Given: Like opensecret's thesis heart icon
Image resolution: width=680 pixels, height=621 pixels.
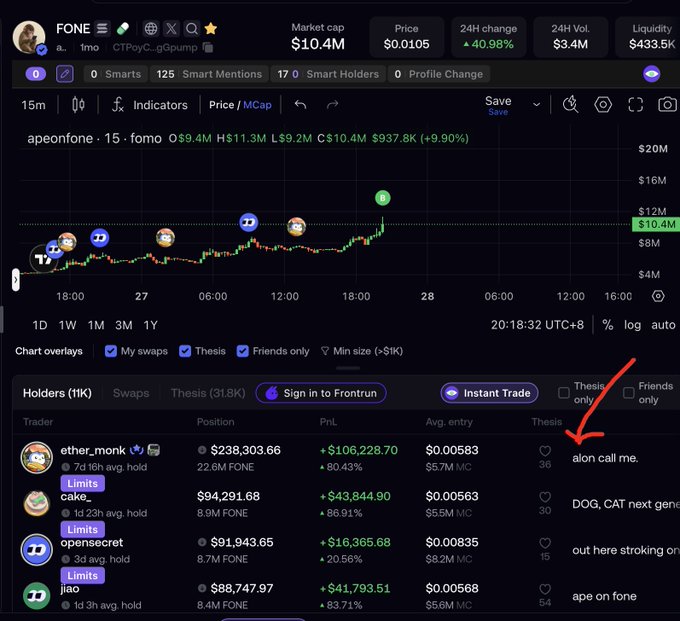Looking at the screenshot, I should [x=545, y=543].
